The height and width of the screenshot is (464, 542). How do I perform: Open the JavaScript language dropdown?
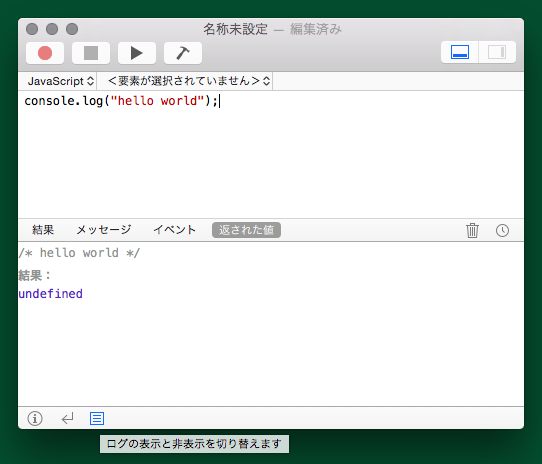[x=61, y=81]
